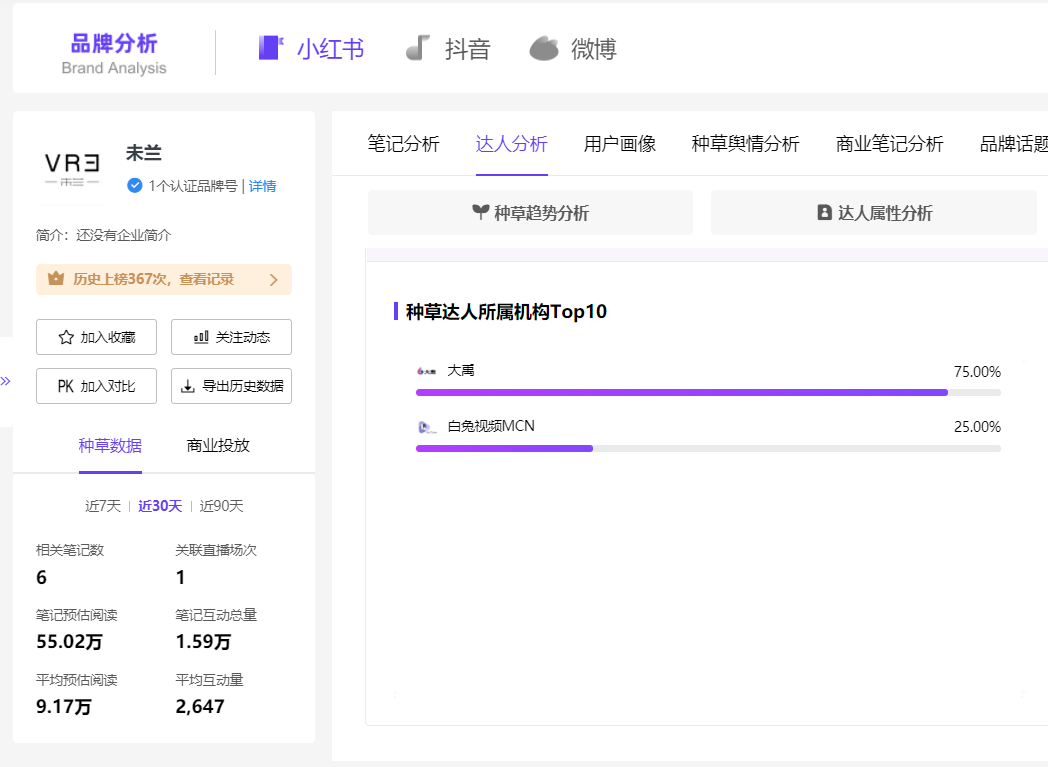The width and height of the screenshot is (1048, 767).
Task: Open the 商业笔记分析 tab
Action: click(890, 144)
